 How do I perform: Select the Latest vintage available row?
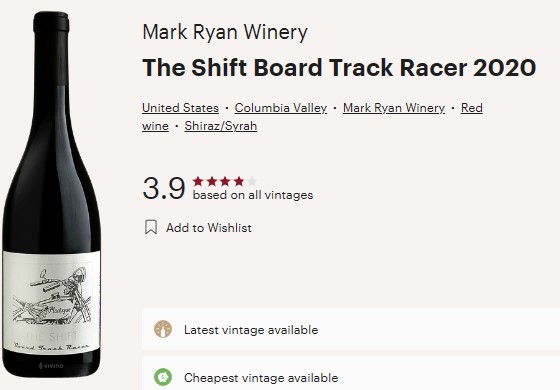click(351, 329)
